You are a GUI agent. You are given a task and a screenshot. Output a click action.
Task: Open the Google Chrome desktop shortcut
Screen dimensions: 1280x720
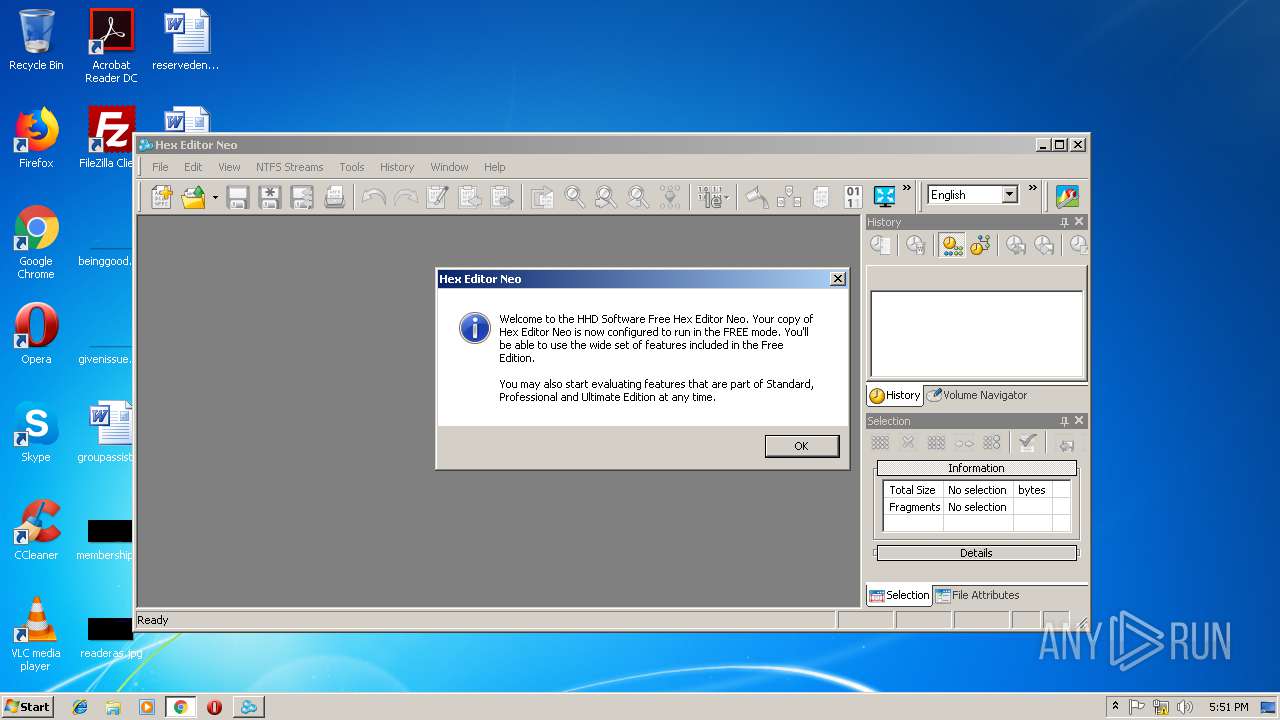coord(36,243)
